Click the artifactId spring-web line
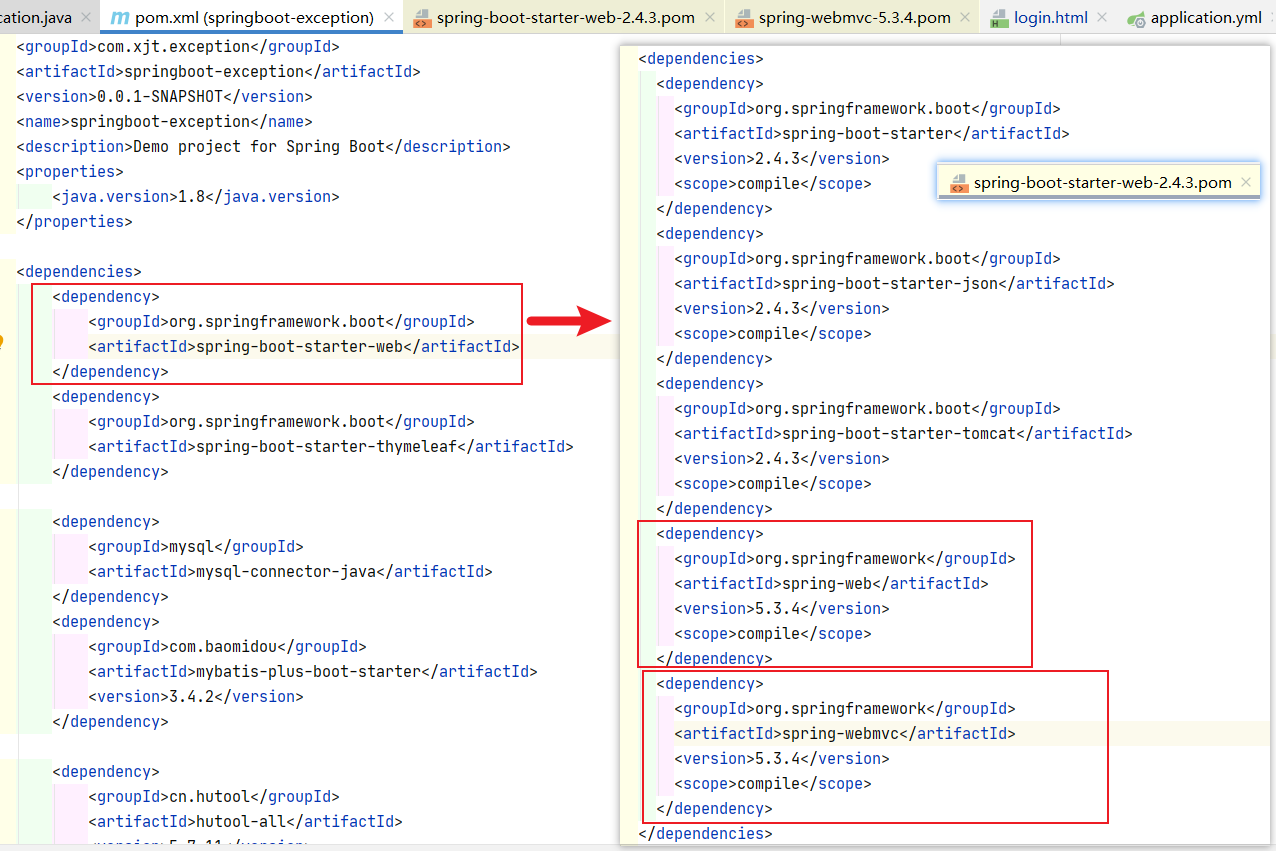The height and width of the screenshot is (851, 1276). pos(831,584)
